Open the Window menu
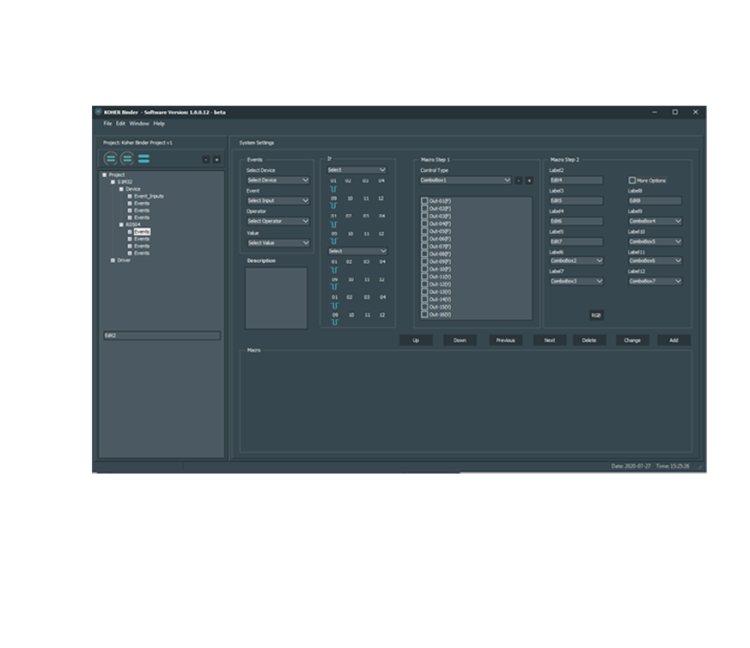This screenshot has width=750, height=648. point(139,123)
